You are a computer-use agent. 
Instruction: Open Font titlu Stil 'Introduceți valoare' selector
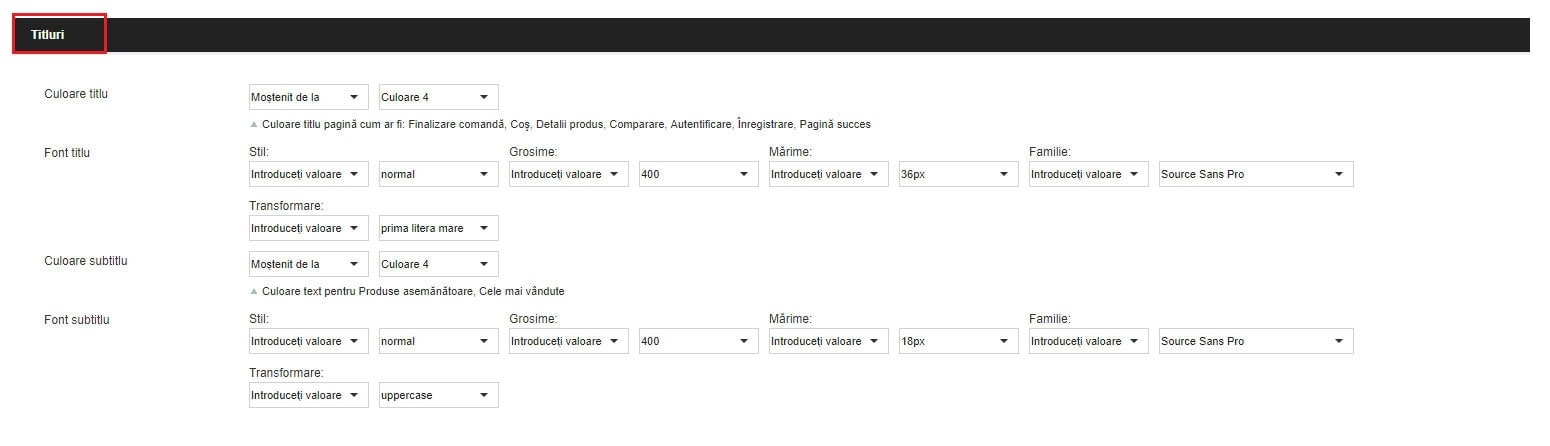[x=308, y=174]
